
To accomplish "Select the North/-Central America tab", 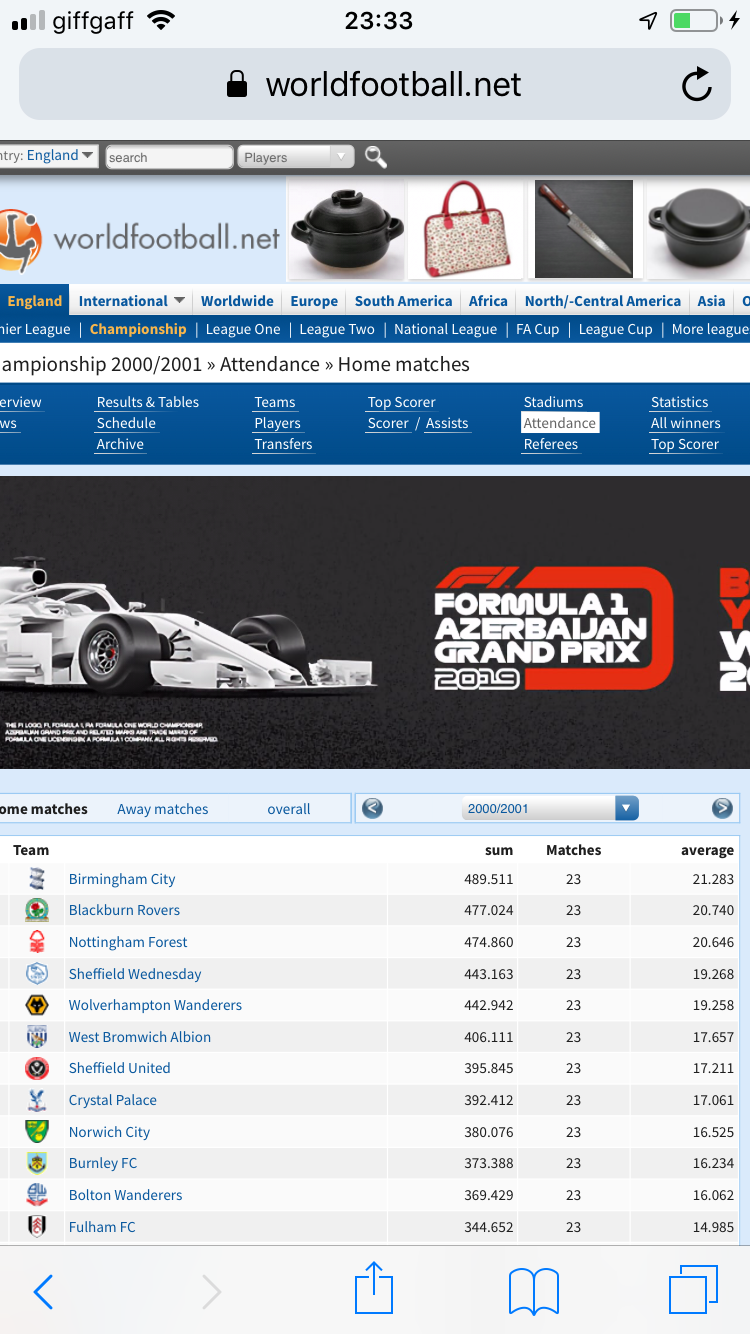I will 602,301.
